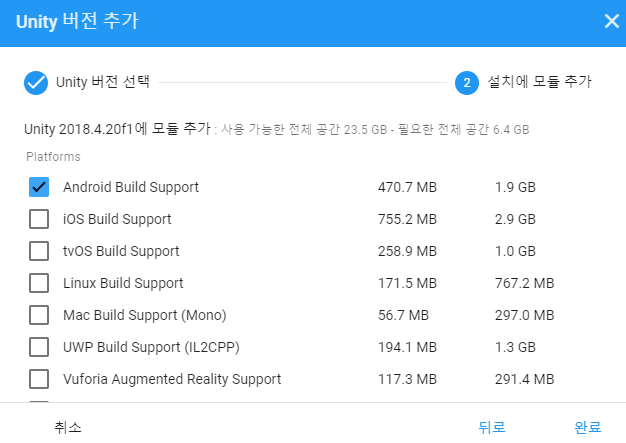Click the 'Unity 버전 추가' dialog title
The width and height of the screenshot is (626, 443).
(x=77, y=21)
